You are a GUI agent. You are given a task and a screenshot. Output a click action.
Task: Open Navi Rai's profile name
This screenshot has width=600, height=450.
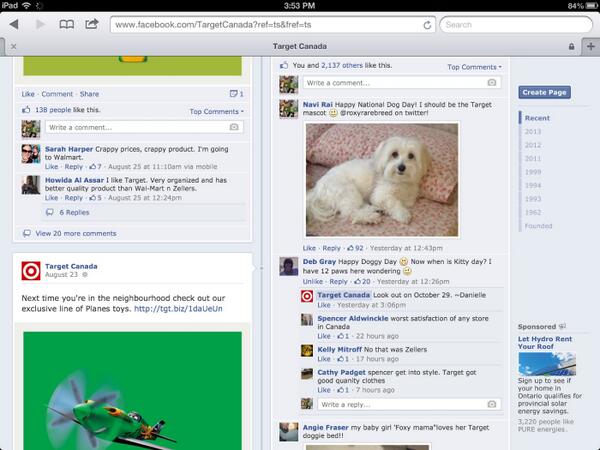coord(318,104)
